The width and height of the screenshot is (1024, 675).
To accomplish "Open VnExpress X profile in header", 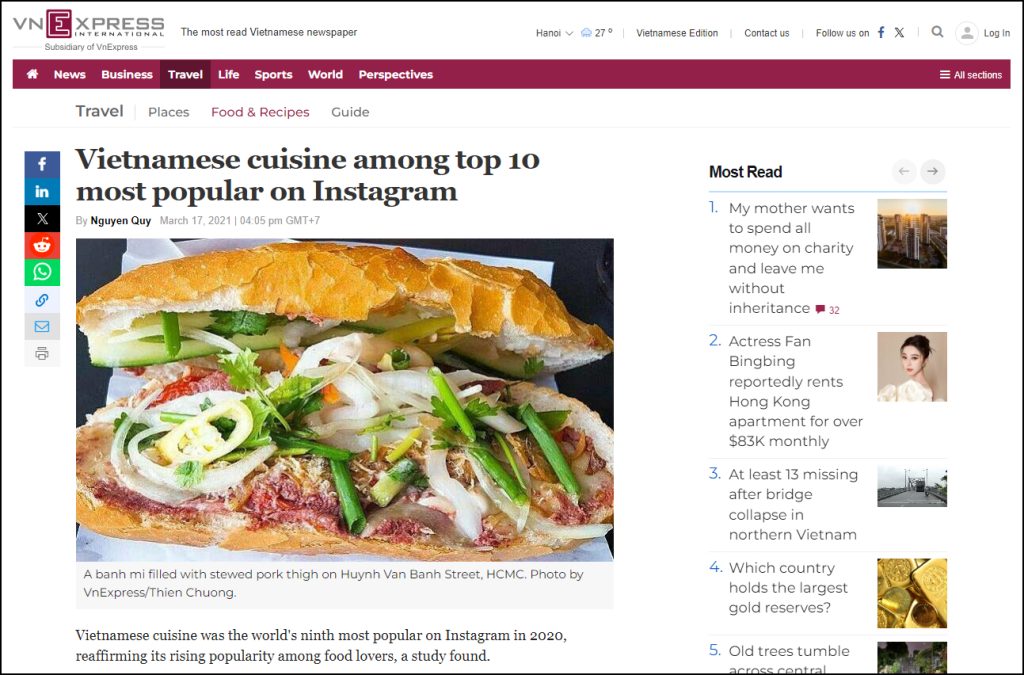I will click(x=899, y=33).
